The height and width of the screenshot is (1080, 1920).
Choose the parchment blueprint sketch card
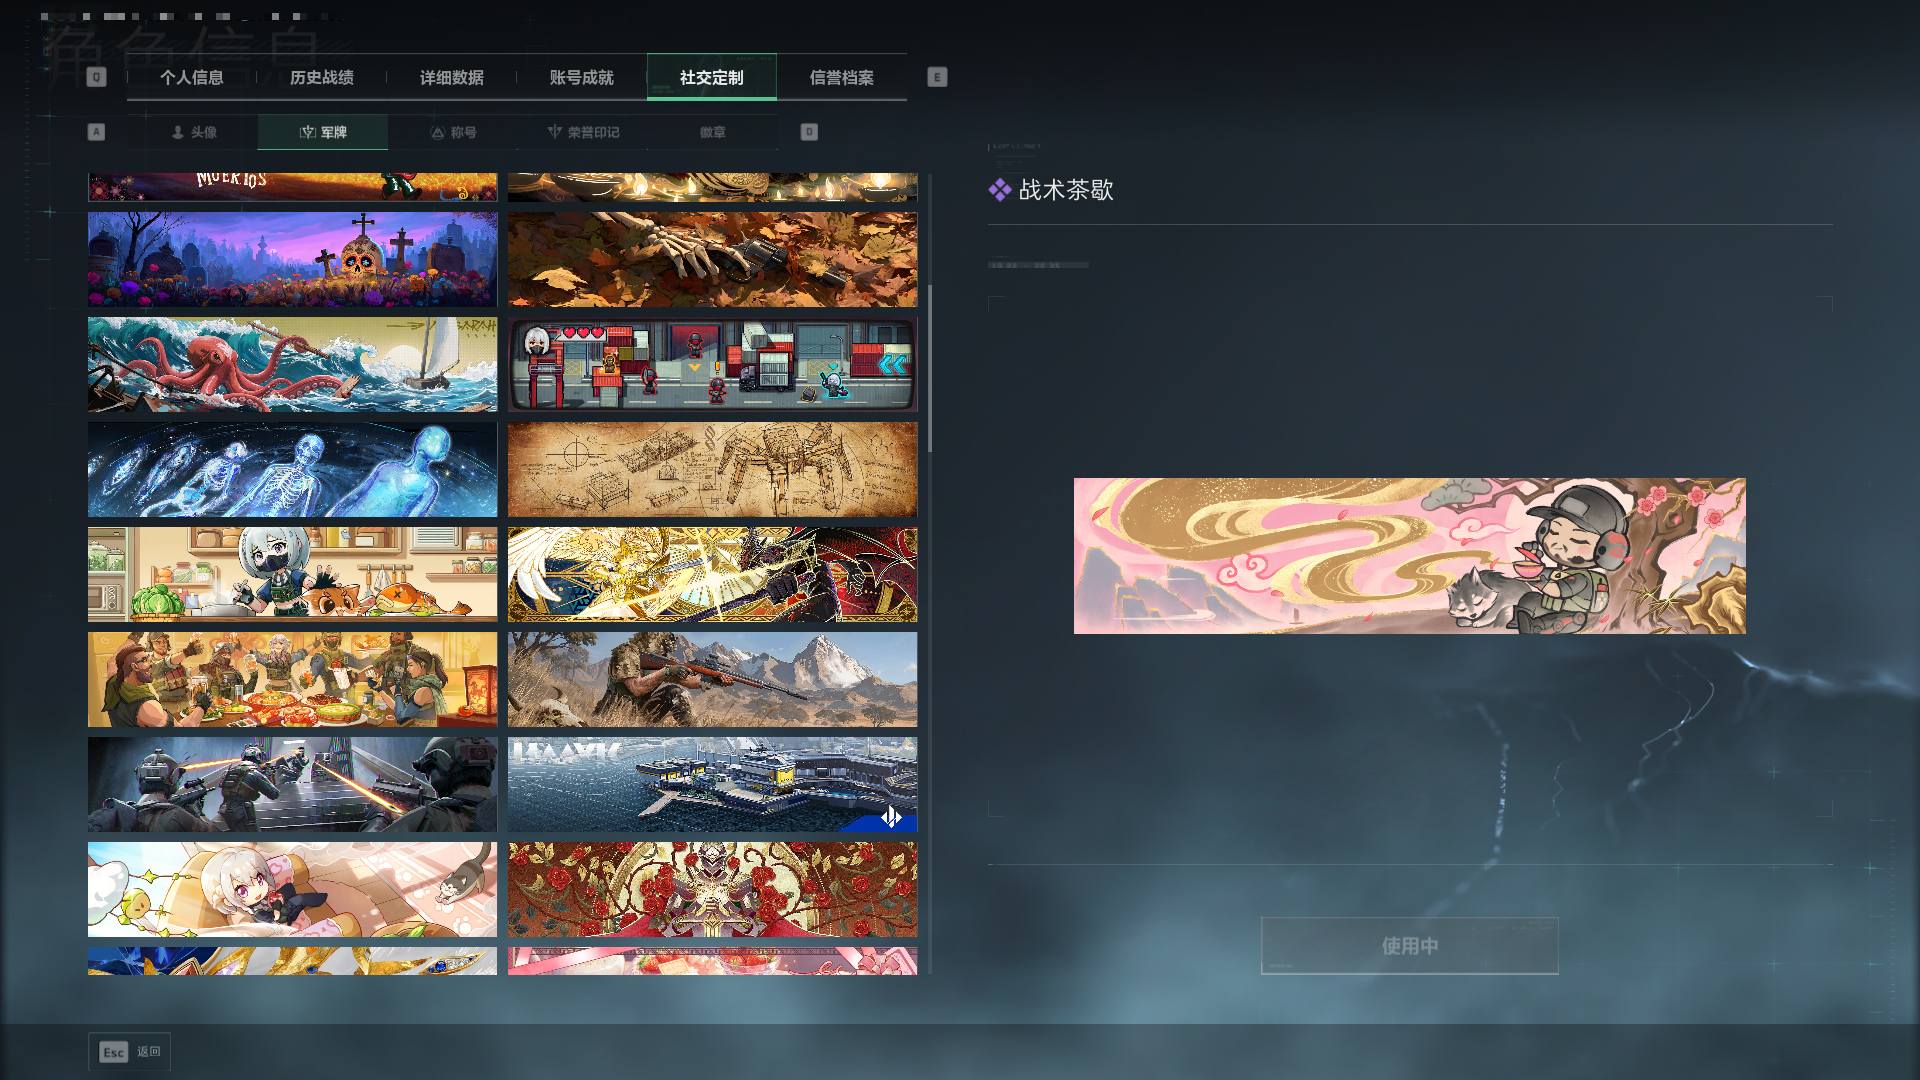pos(712,469)
